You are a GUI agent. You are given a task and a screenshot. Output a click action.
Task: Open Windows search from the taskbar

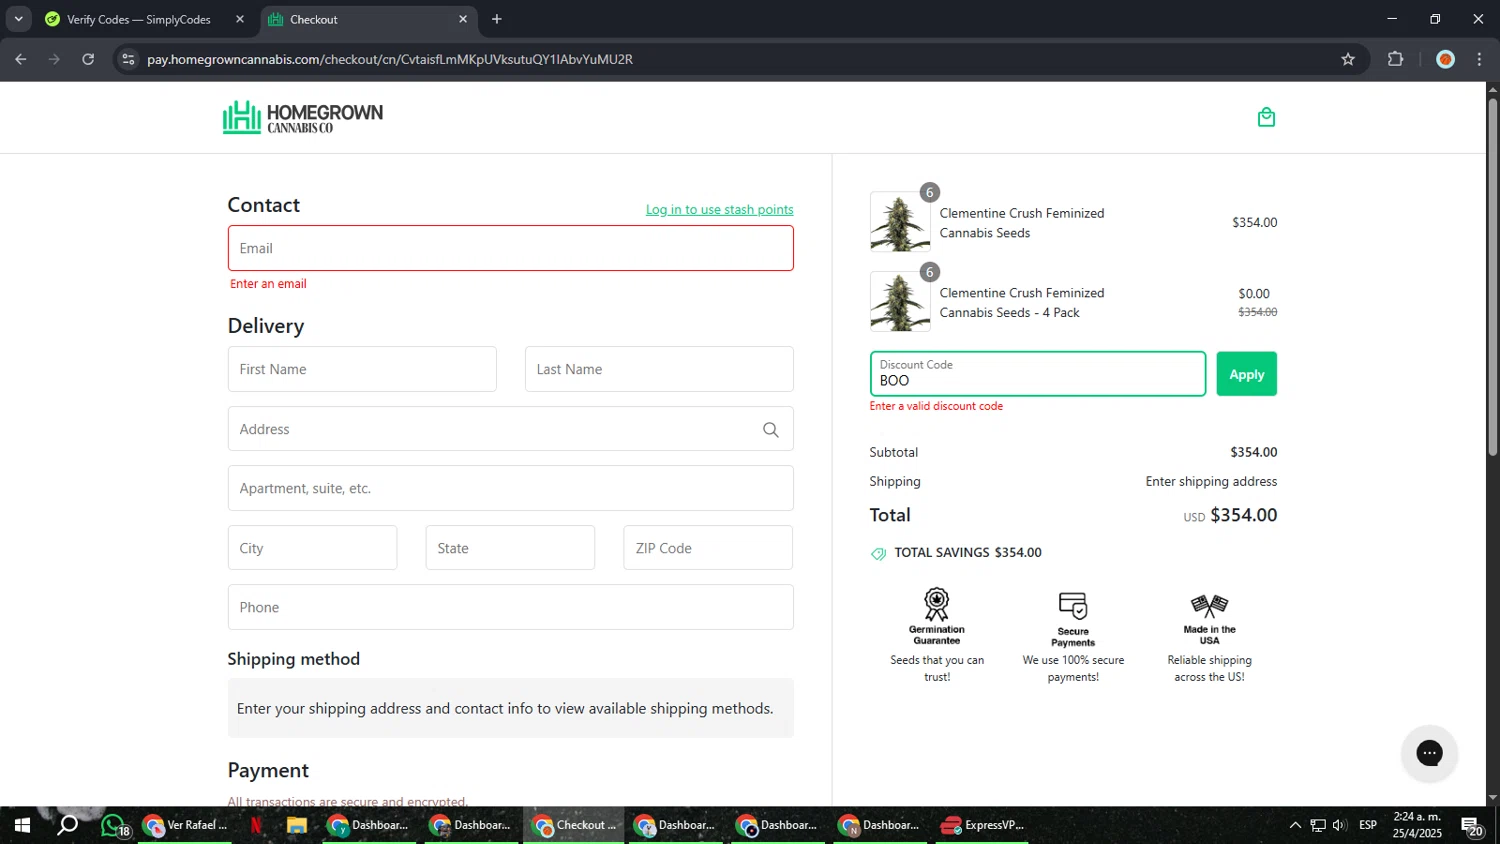[67, 825]
